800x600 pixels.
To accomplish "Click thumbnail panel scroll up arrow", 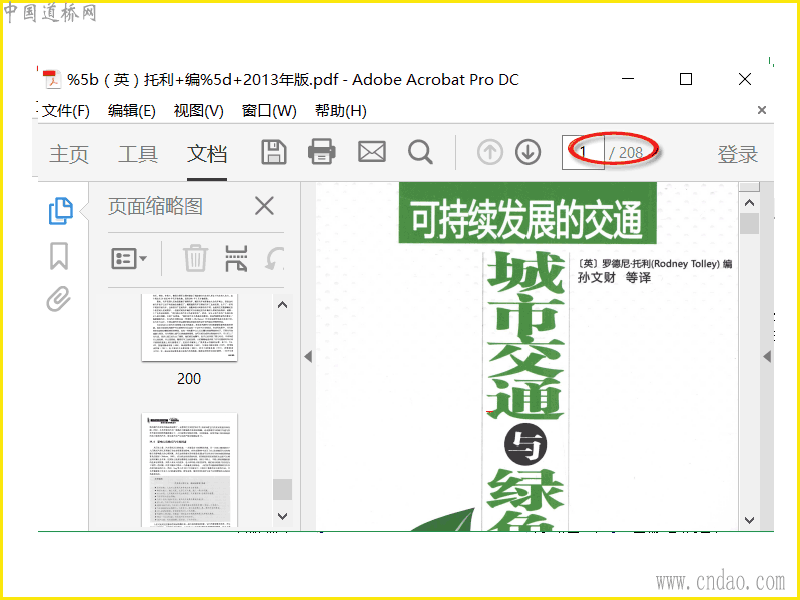I will pyautogui.click(x=282, y=305).
